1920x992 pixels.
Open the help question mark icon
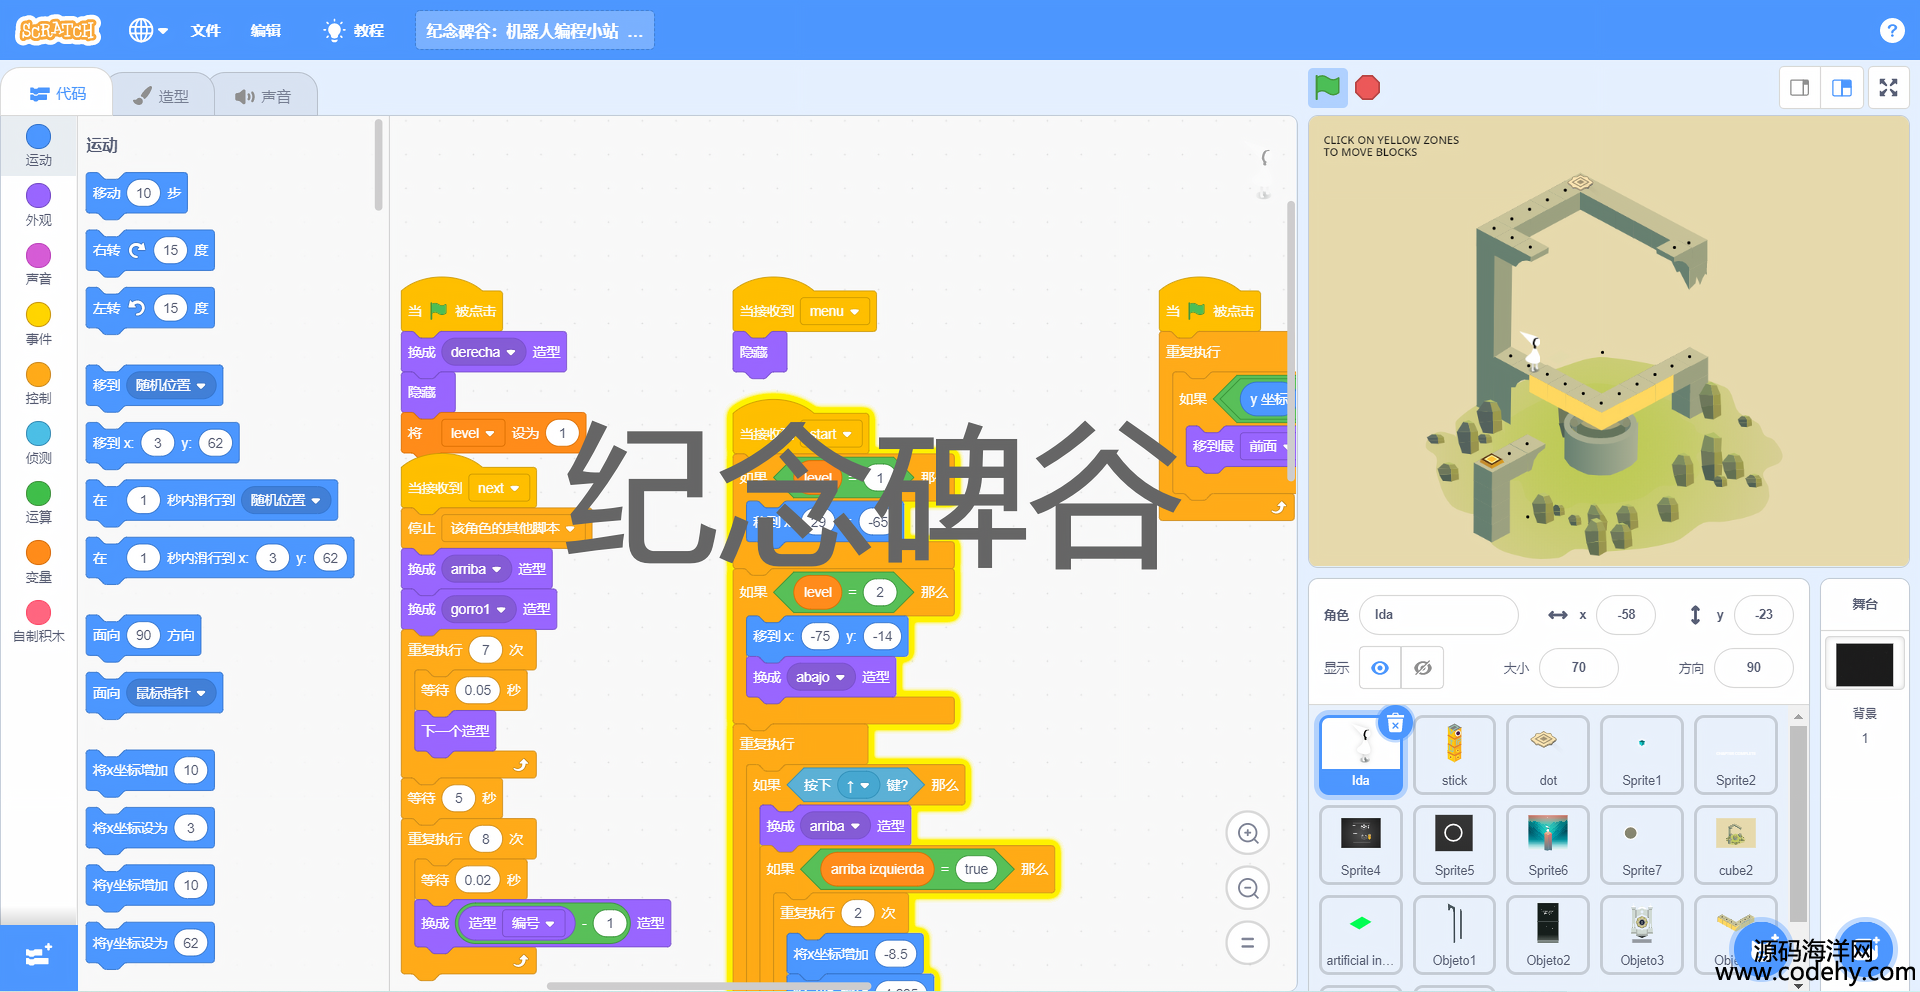point(1891,30)
